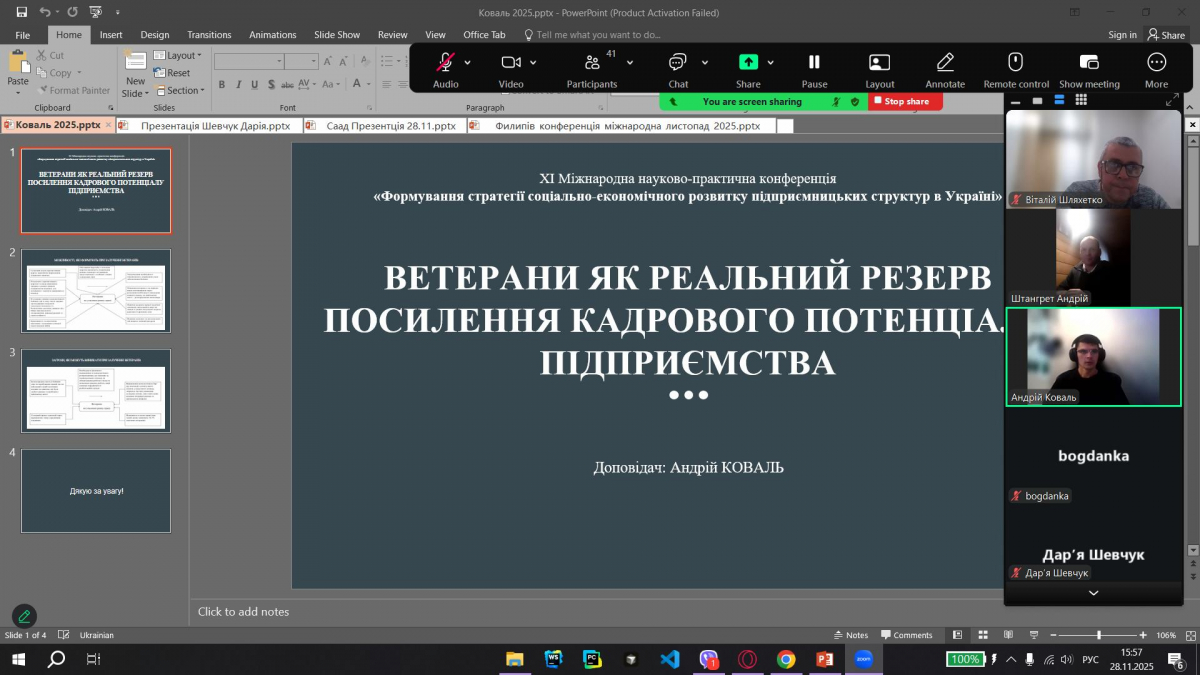Viewport: 1200px width, 675px height.
Task: Select slide 4 thumbnail 'Дякую за увагу!'
Action: (x=95, y=491)
